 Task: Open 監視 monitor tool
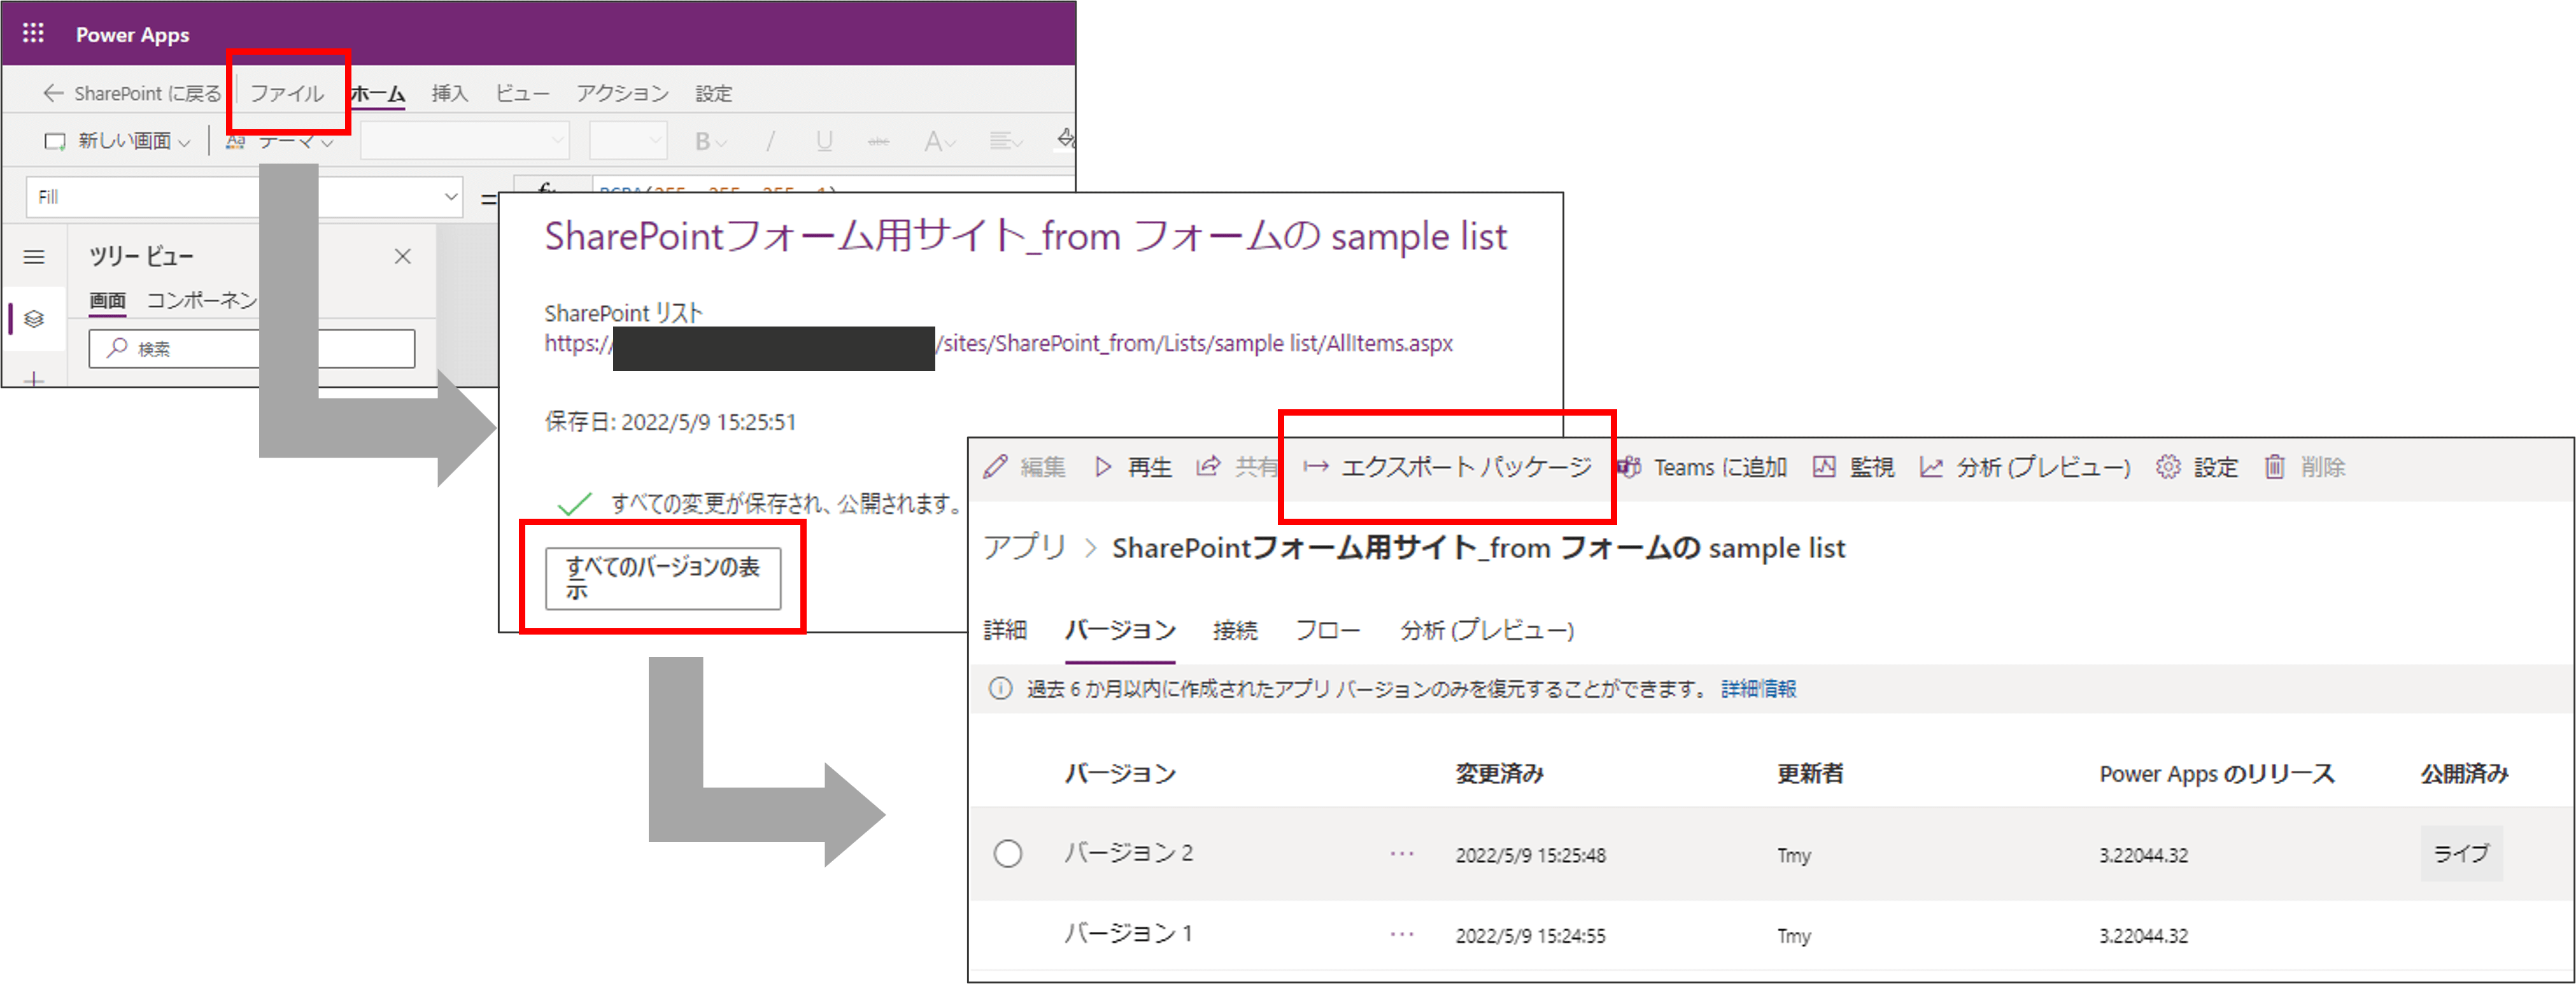pyautogui.click(x=1854, y=467)
